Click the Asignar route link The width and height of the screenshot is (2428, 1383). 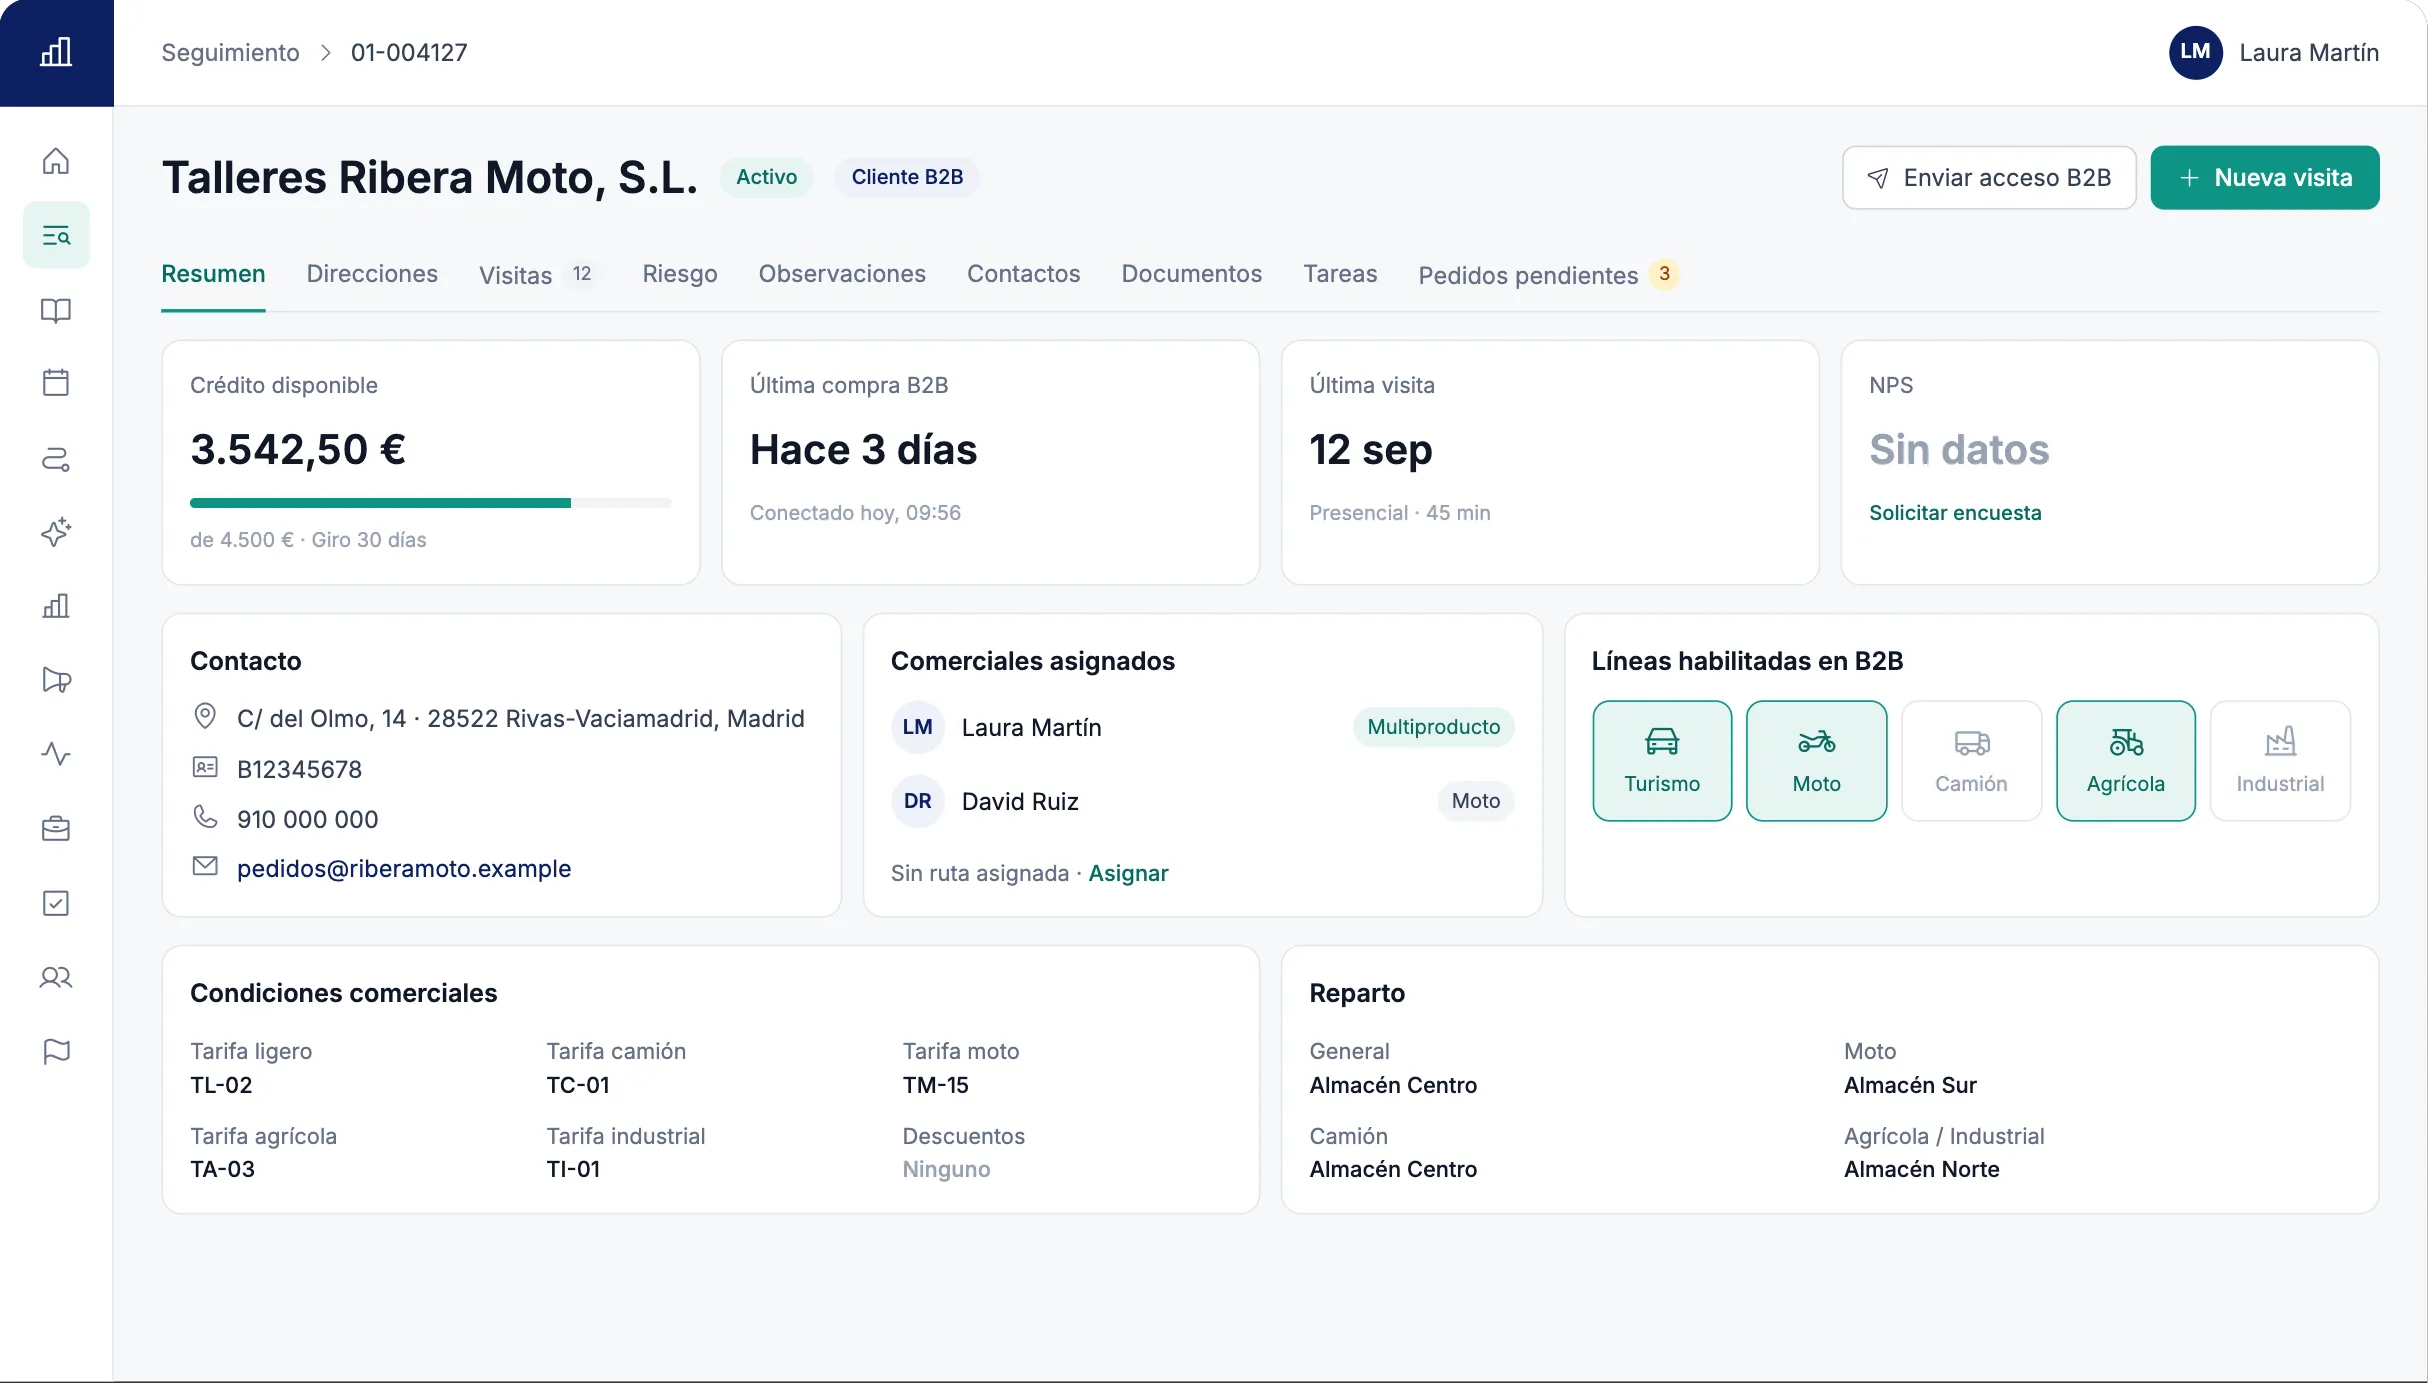pyautogui.click(x=1128, y=873)
